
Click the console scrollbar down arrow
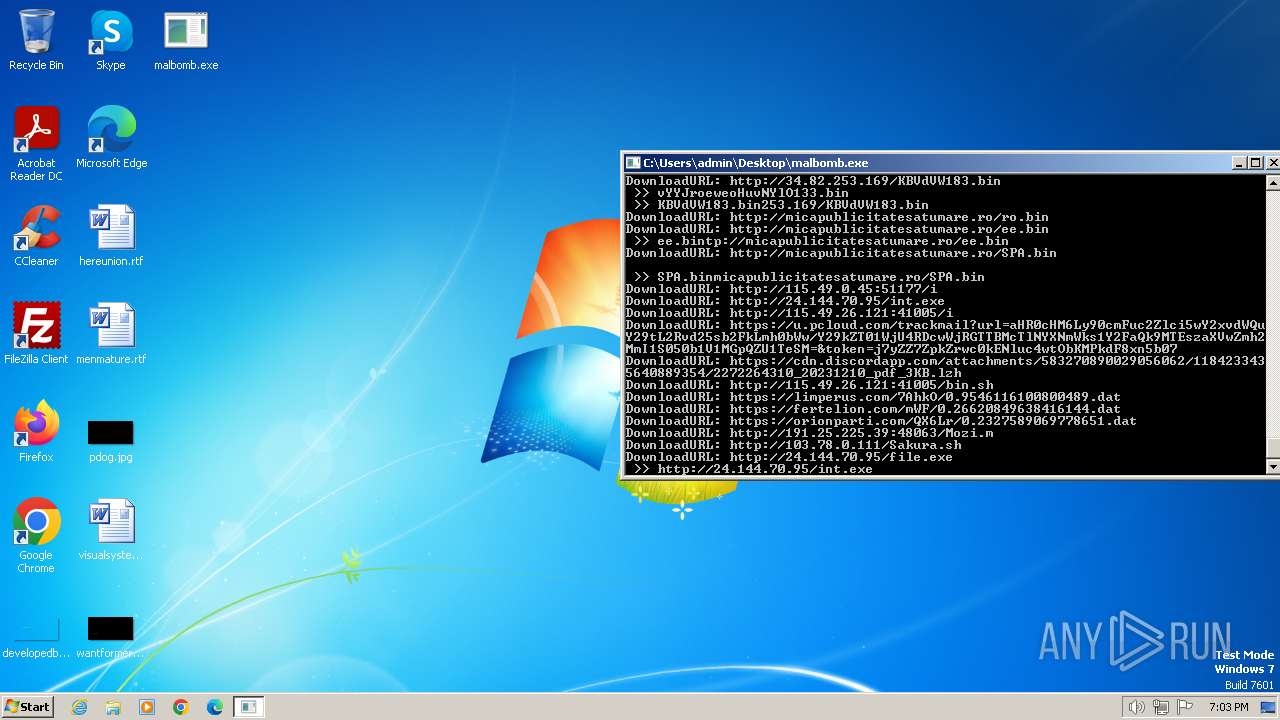1272,467
